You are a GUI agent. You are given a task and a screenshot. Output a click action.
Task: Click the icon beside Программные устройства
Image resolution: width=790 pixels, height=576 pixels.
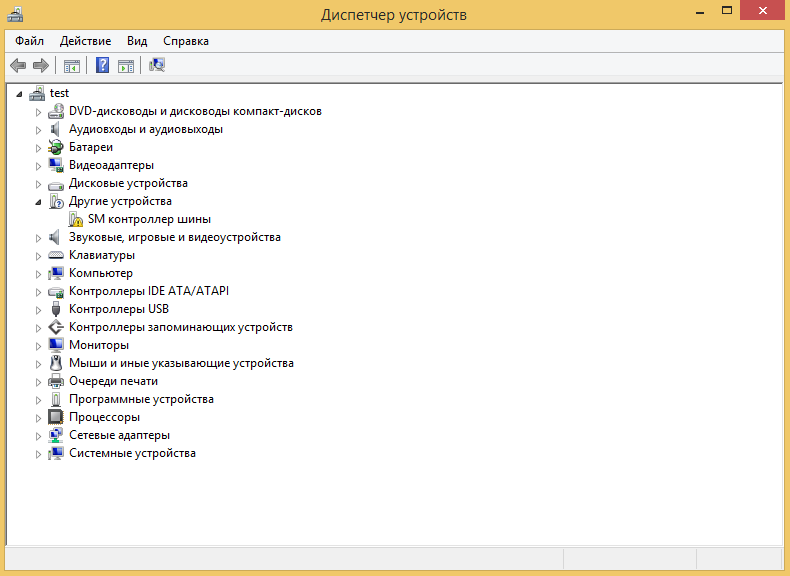point(56,399)
